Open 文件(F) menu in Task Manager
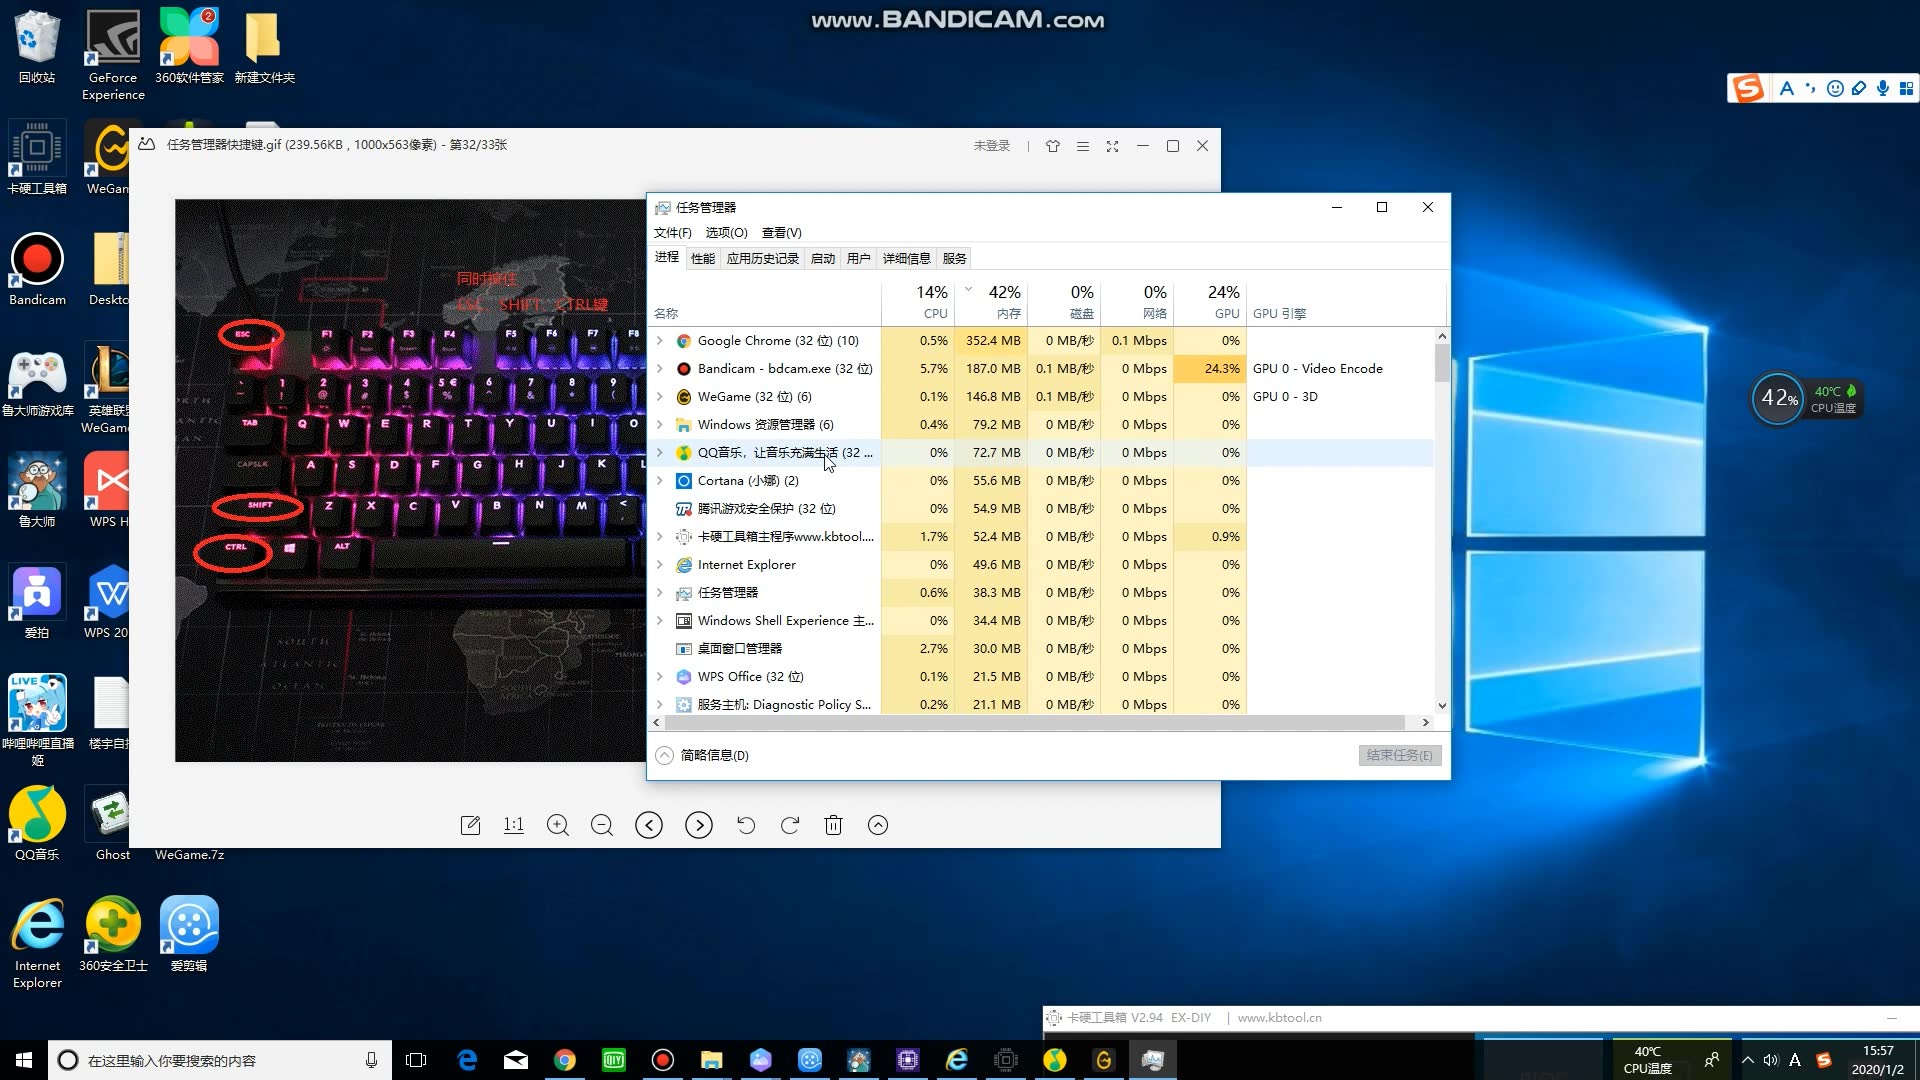The height and width of the screenshot is (1080, 1920). pyautogui.click(x=672, y=233)
